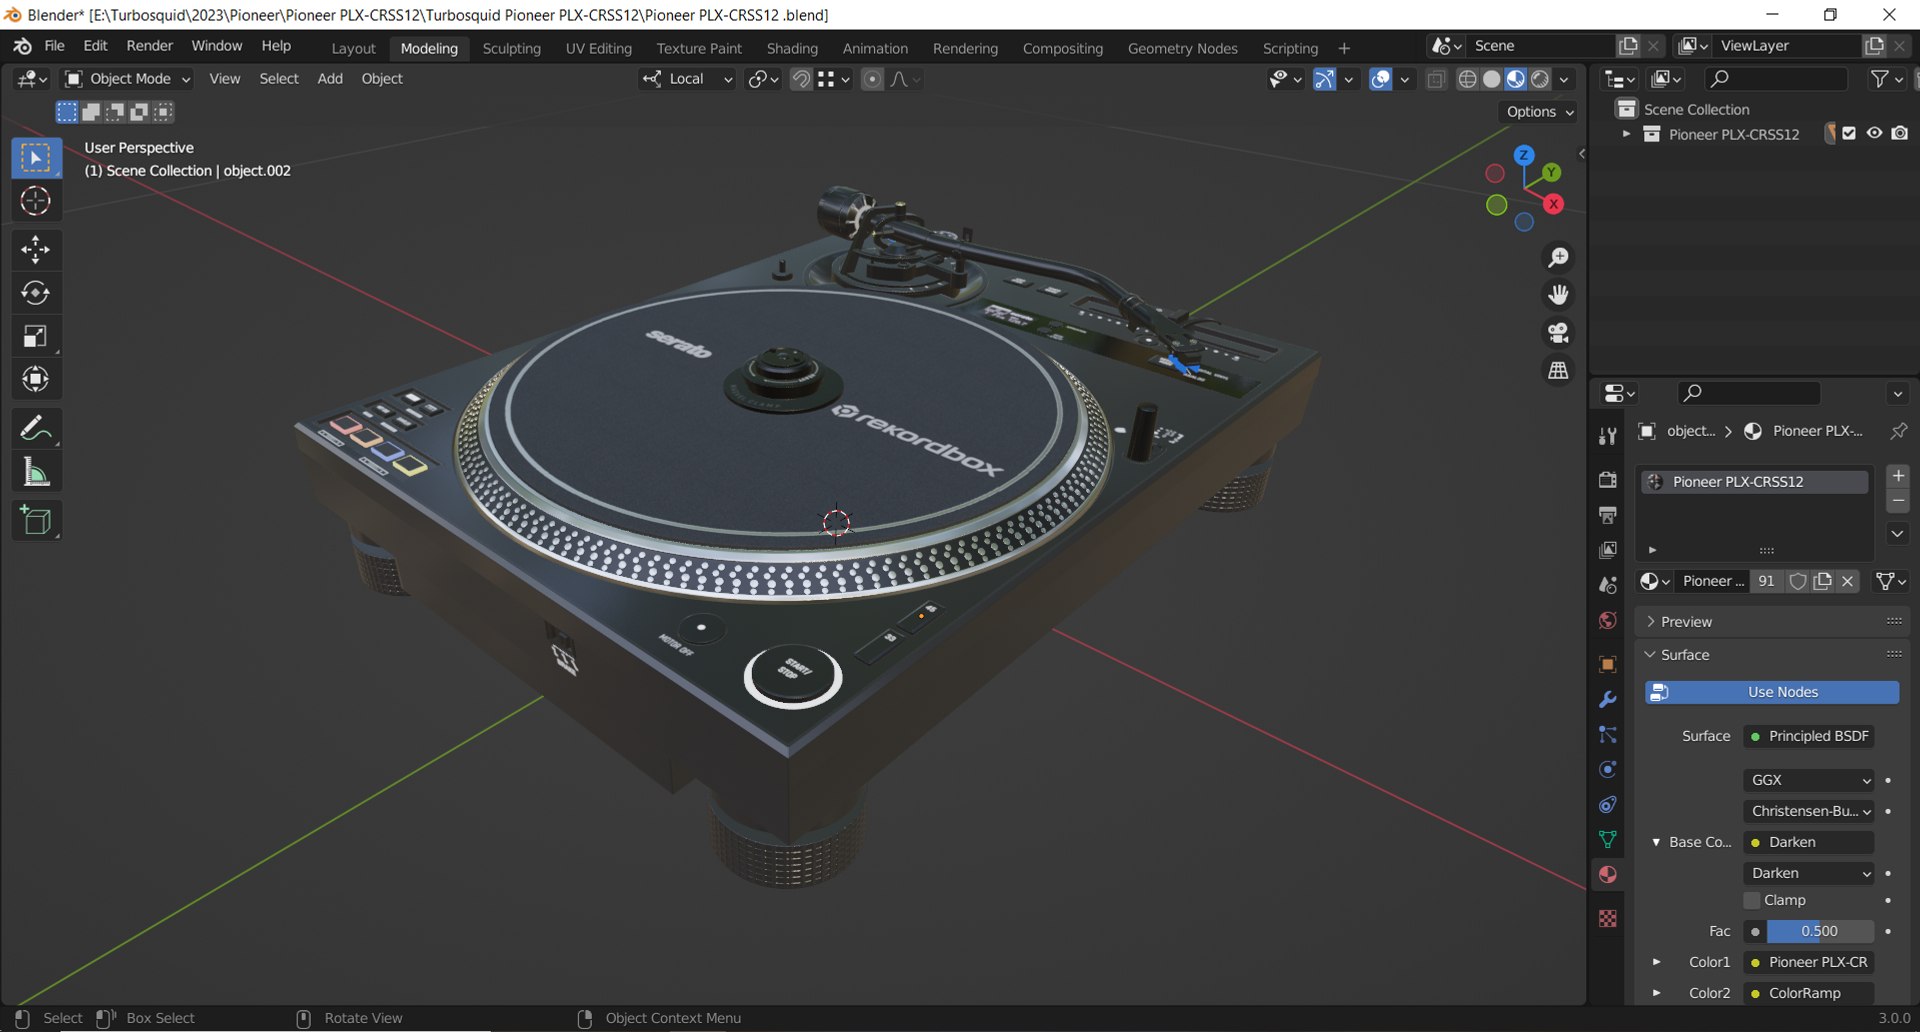The height and width of the screenshot is (1032, 1920).
Task: Expand Pioneer PLX-CRSS12 collection in outliner
Action: tap(1626, 133)
